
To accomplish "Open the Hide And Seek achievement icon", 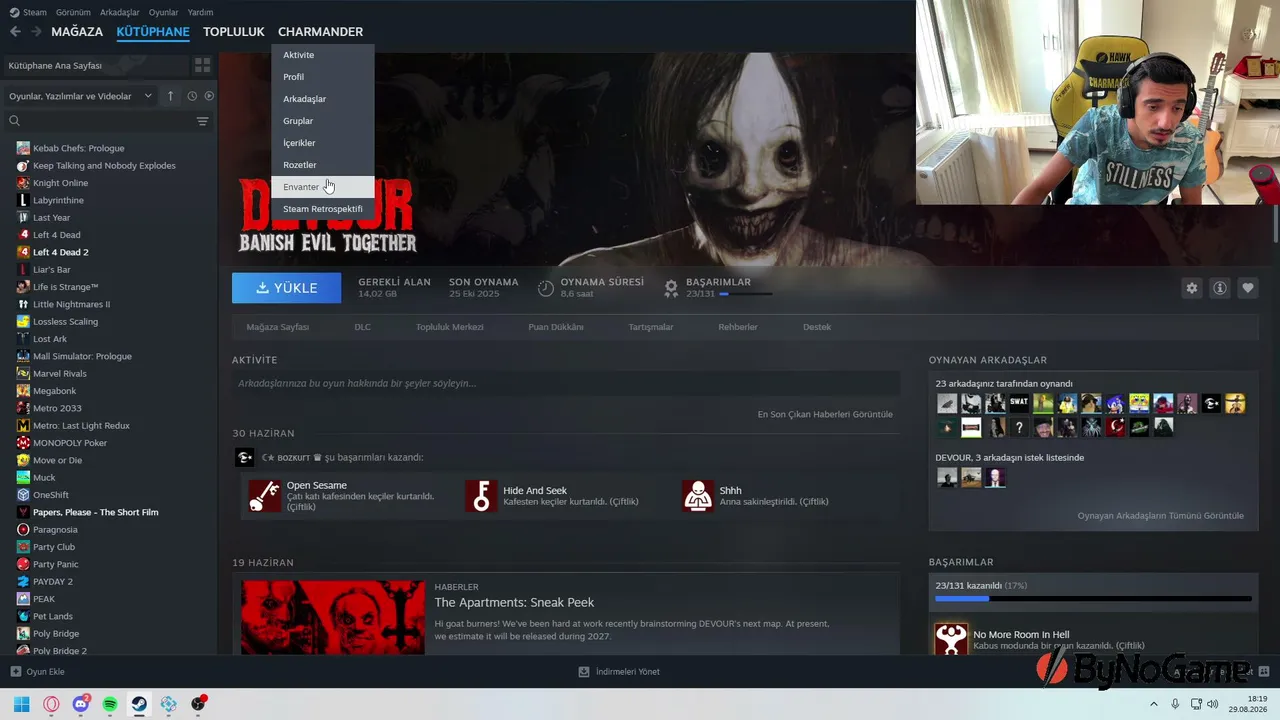I will (481, 496).
